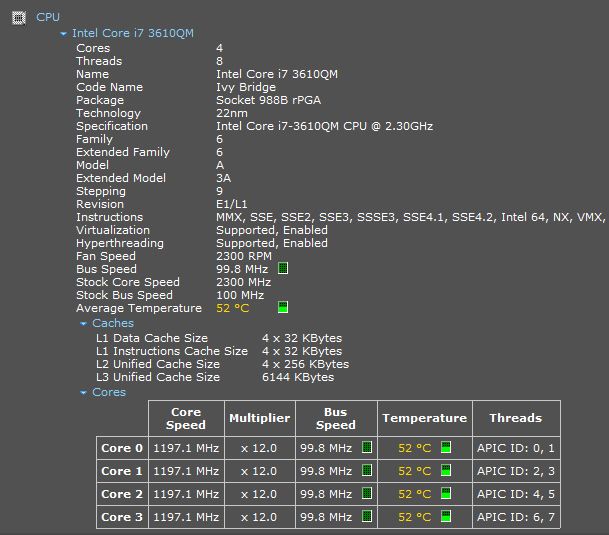Click Core 2 temperature indicator icon
This screenshot has height=535, width=609.
click(x=446, y=494)
